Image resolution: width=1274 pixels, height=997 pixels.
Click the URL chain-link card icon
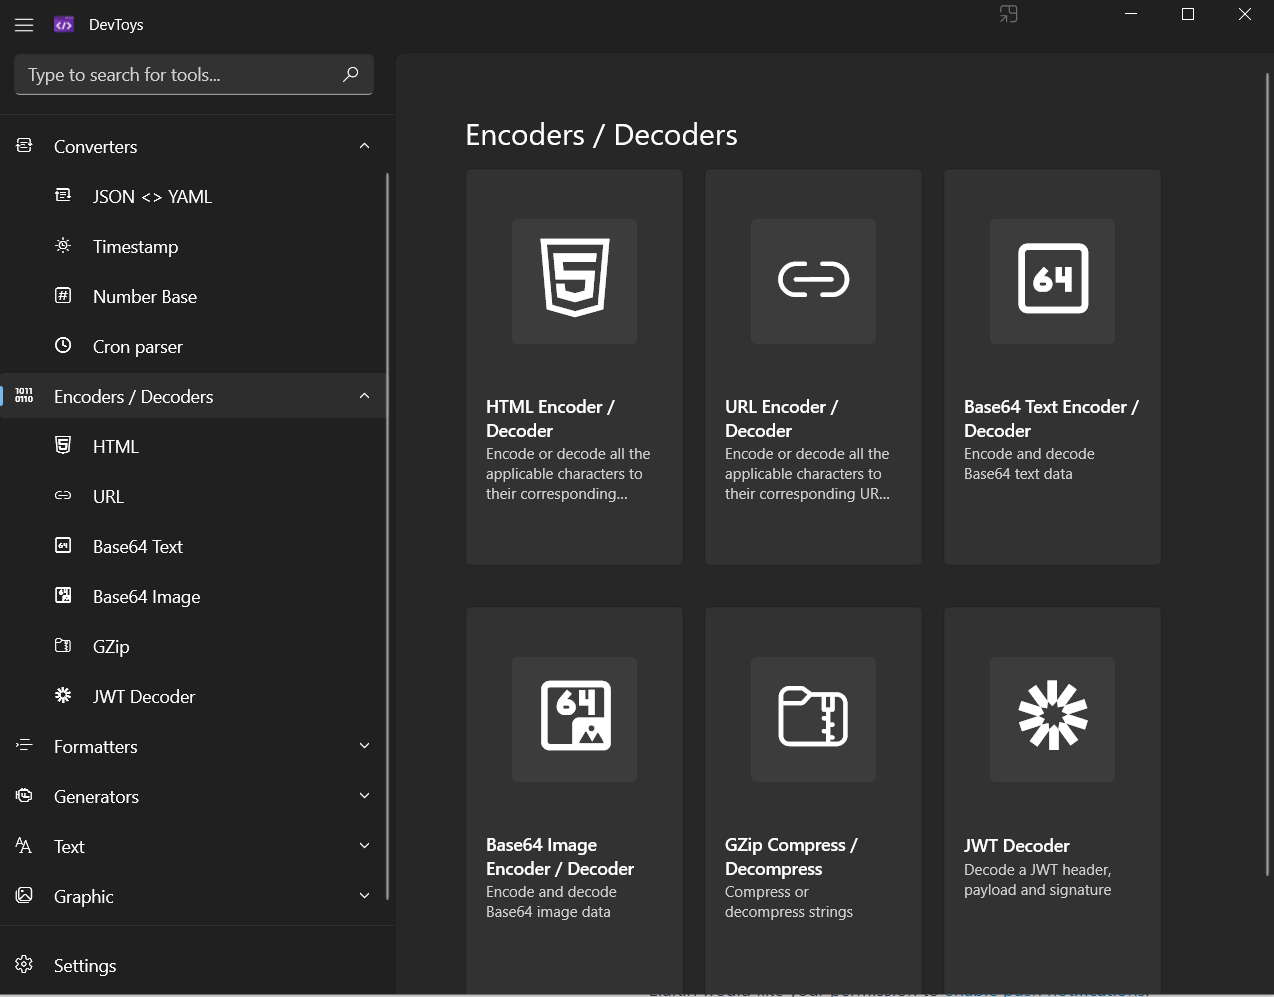814,280
